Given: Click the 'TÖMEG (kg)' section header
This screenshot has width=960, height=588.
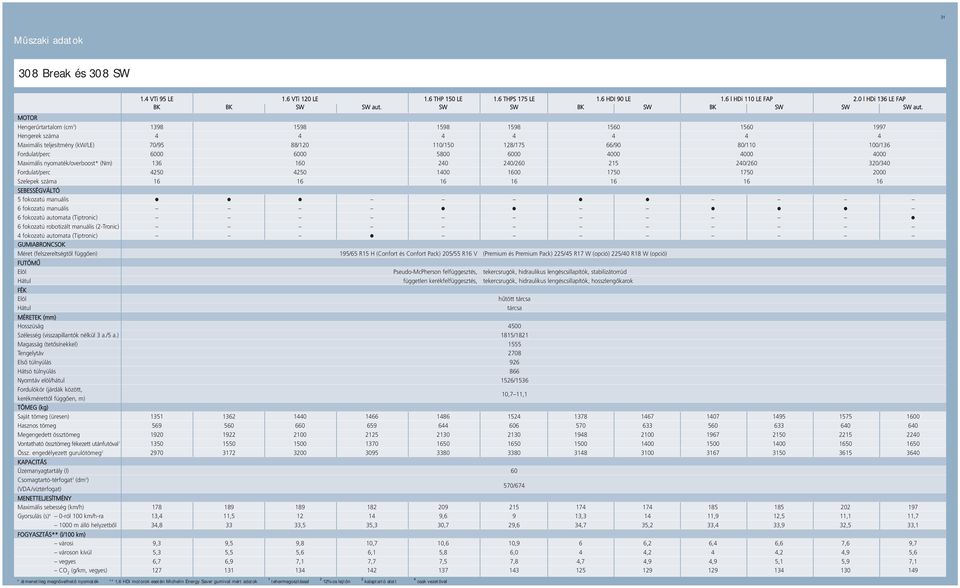Looking at the screenshot, I should click(x=33, y=407).
